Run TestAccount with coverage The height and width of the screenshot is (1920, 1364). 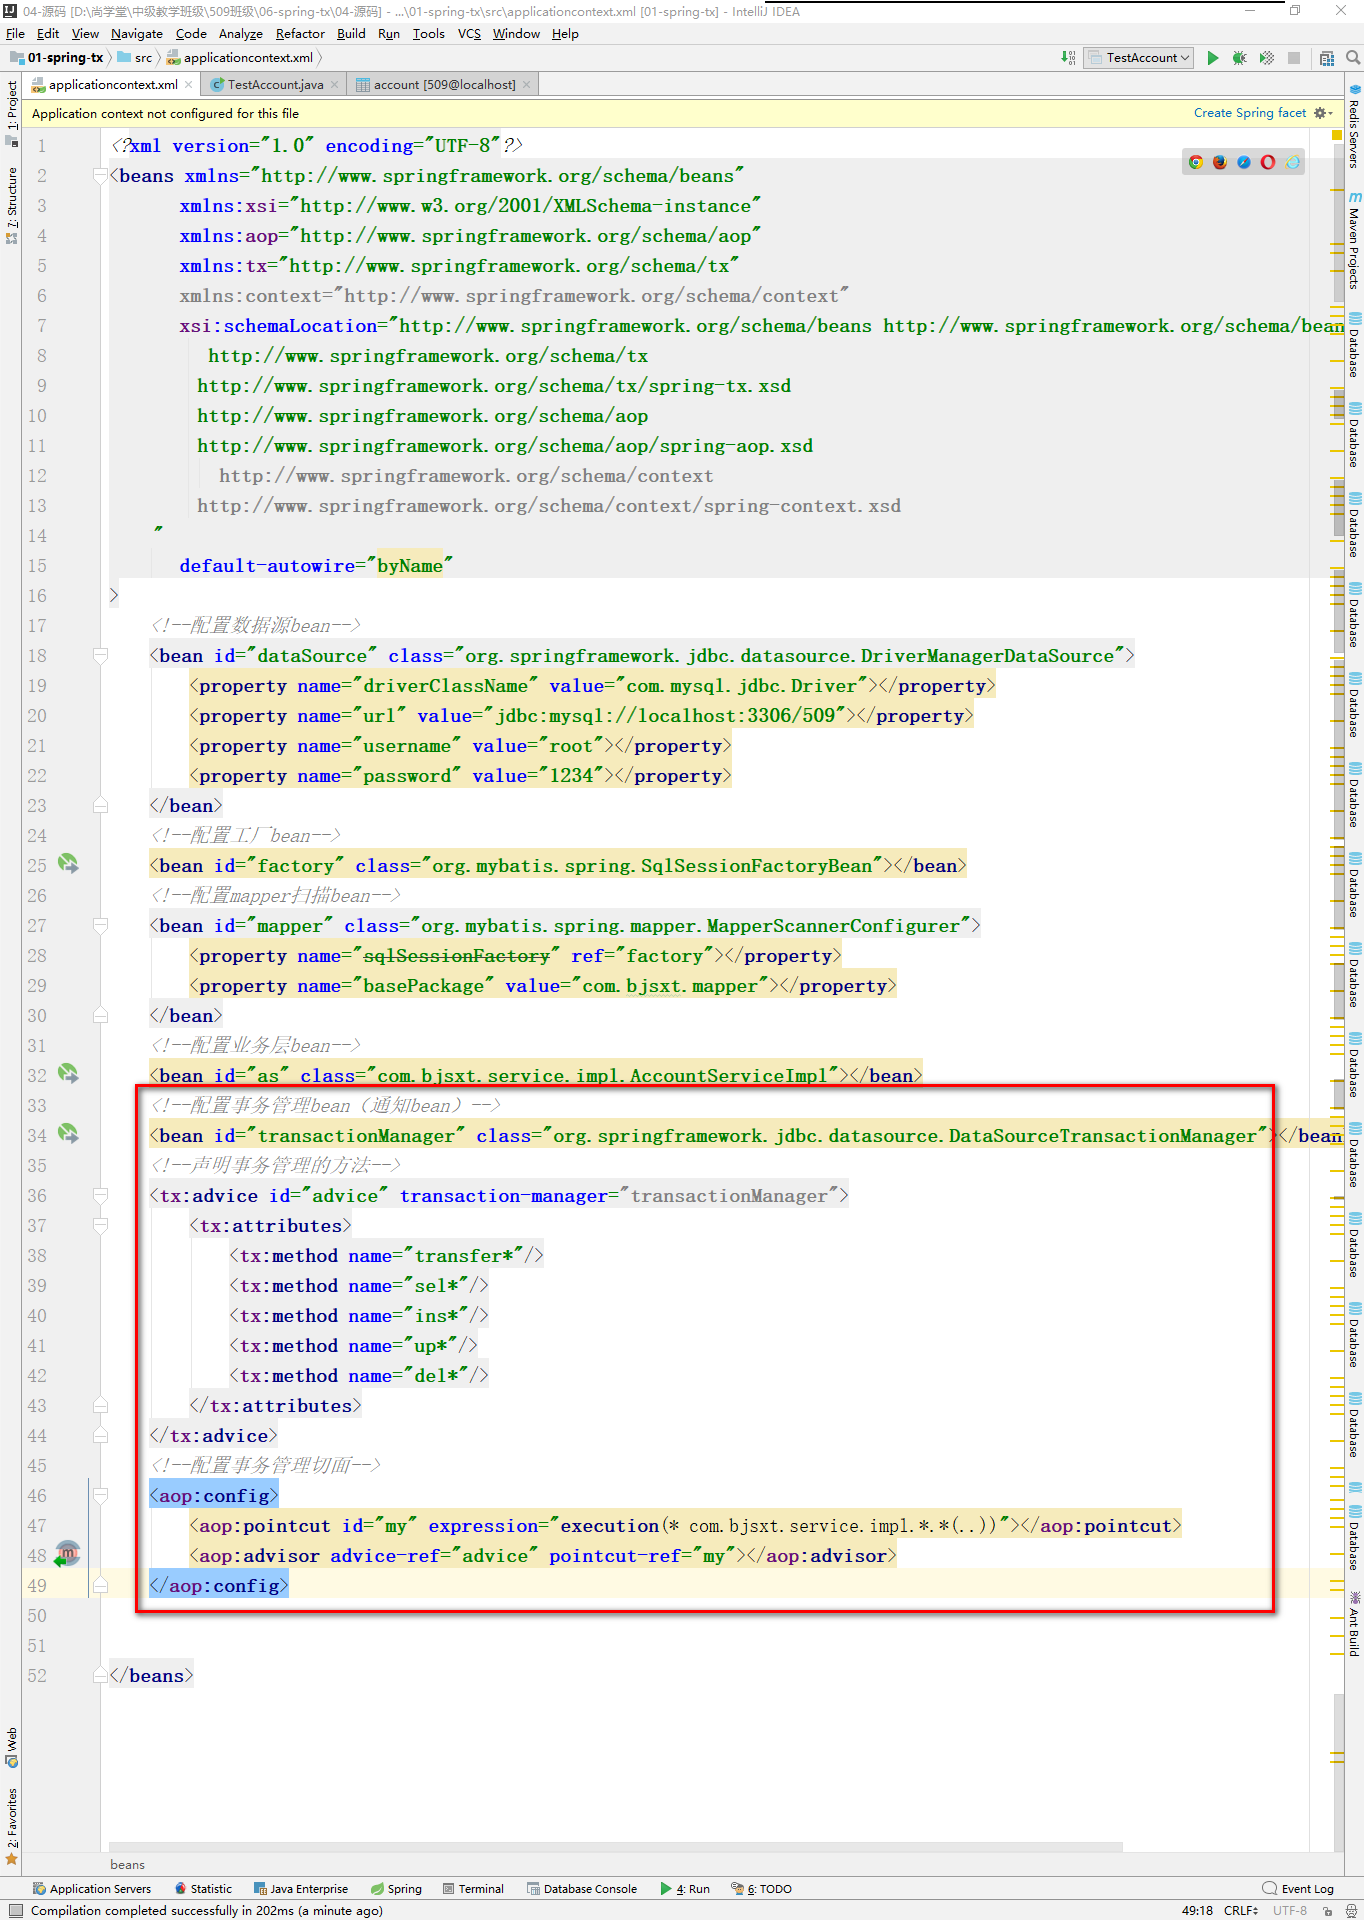[1266, 58]
